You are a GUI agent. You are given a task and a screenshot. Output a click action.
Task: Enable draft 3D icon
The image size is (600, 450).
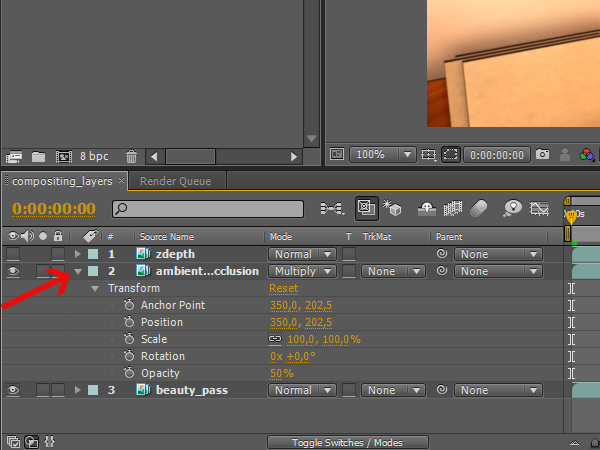point(393,209)
